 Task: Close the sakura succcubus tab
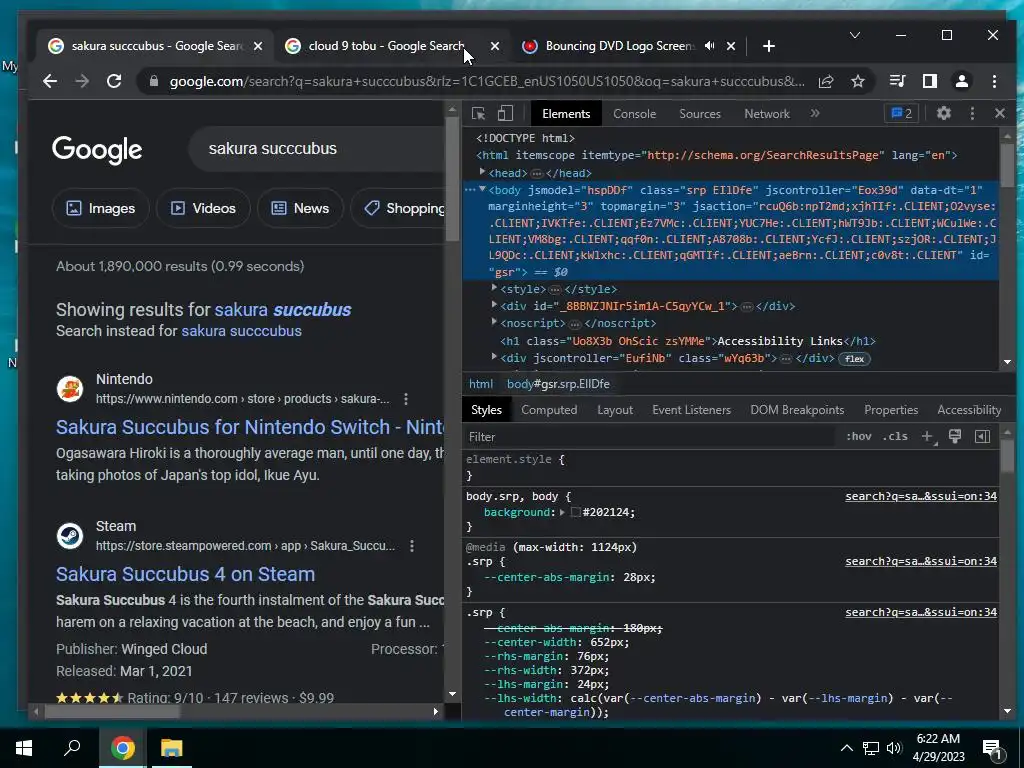click(x=258, y=46)
